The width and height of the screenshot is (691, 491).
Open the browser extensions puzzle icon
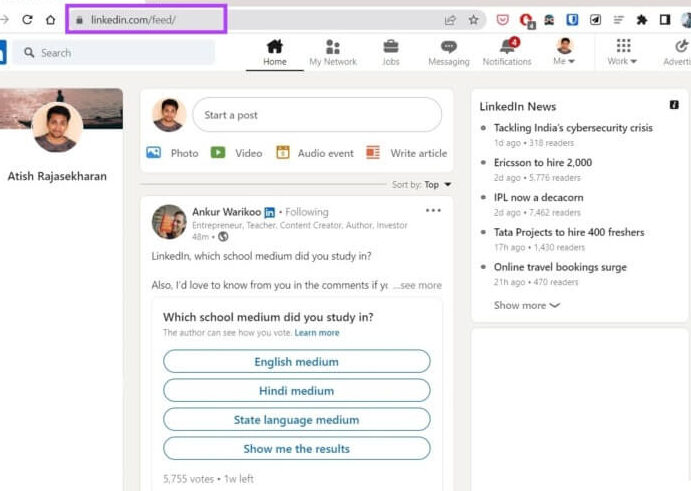(642, 20)
